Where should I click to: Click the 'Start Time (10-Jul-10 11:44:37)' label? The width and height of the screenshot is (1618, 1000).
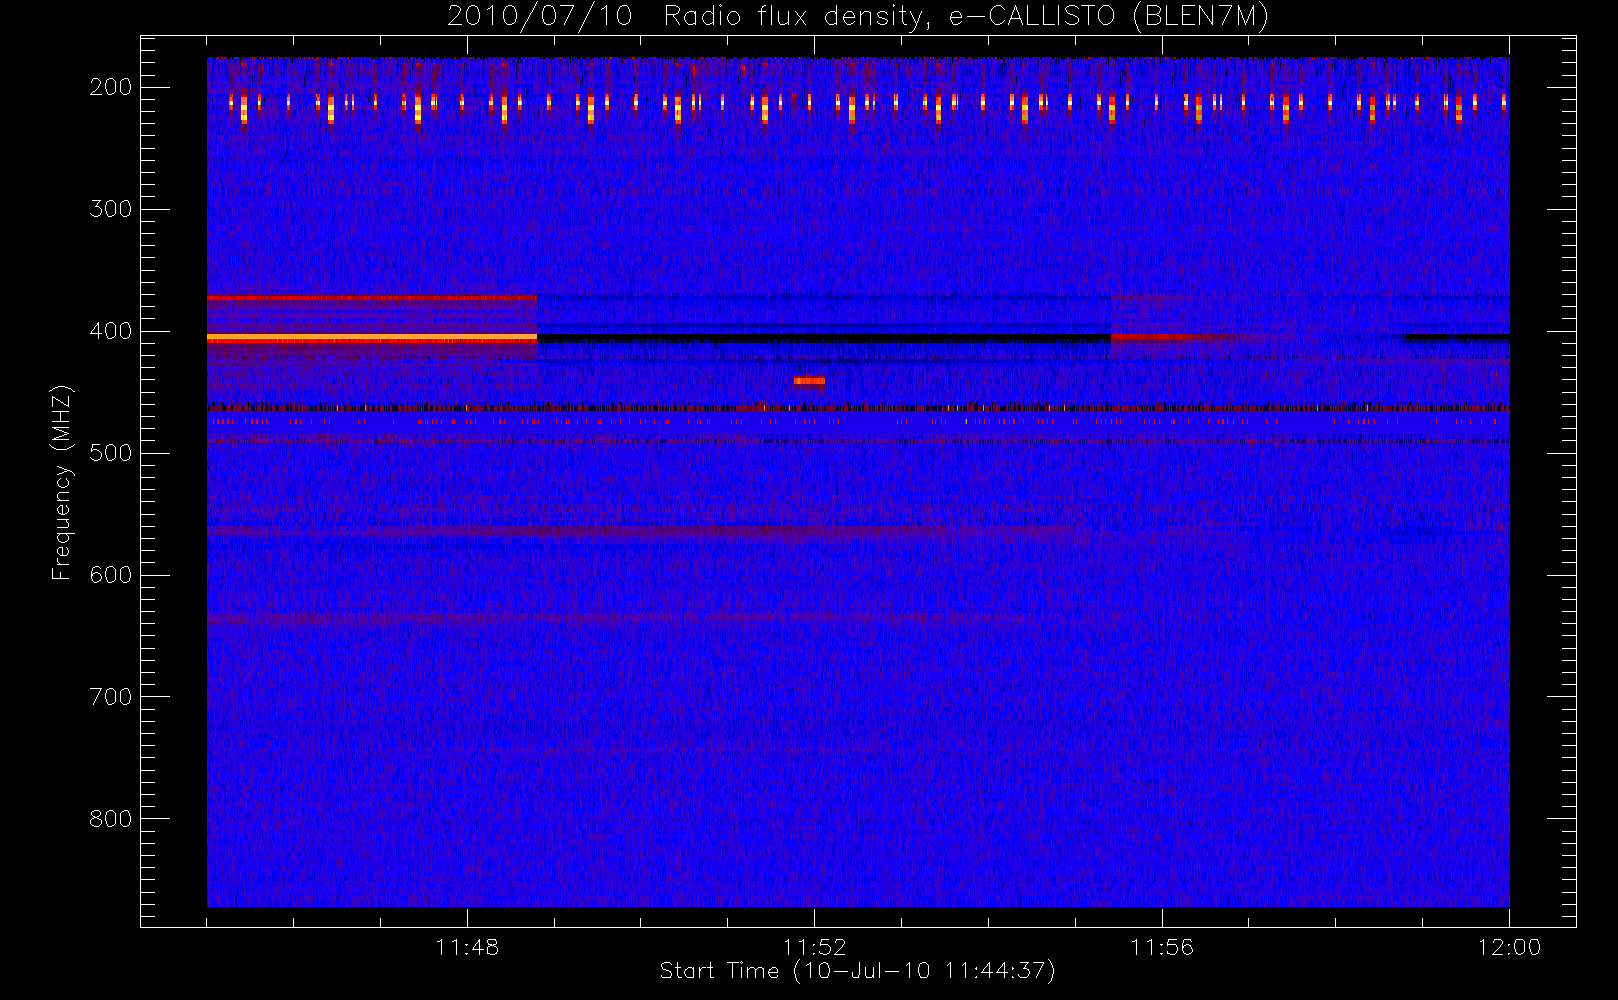[x=857, y=971]
